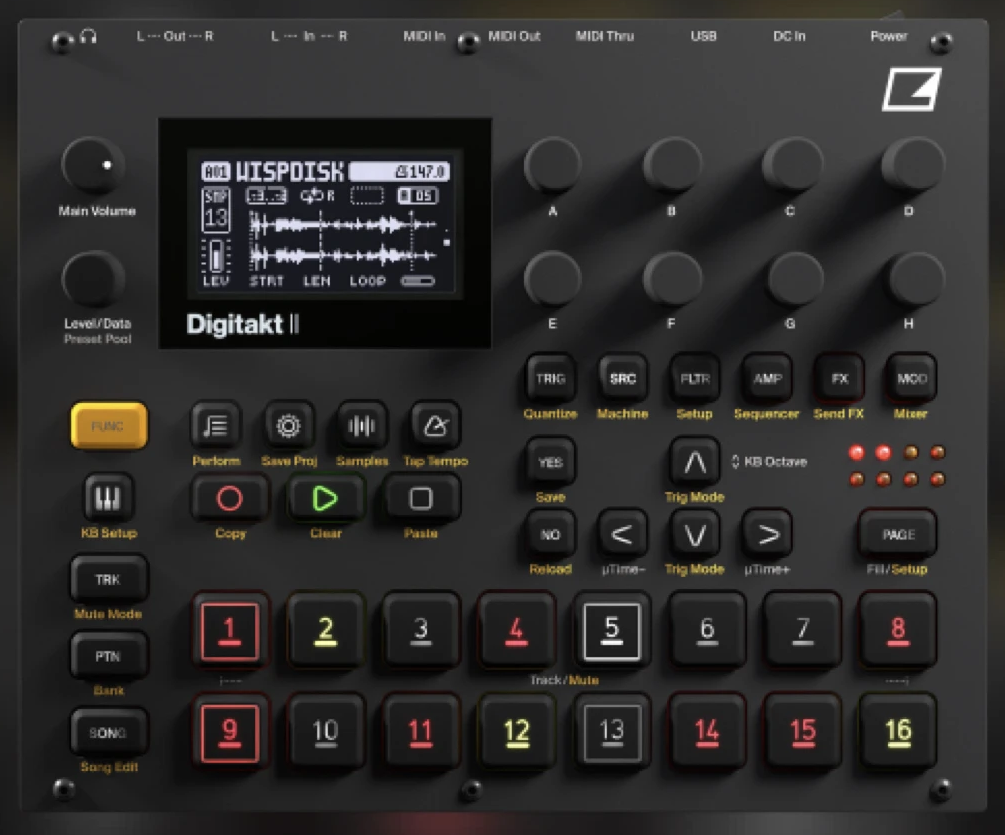Toggle trig key 13
1005x835 pixels.
(611, 733)
